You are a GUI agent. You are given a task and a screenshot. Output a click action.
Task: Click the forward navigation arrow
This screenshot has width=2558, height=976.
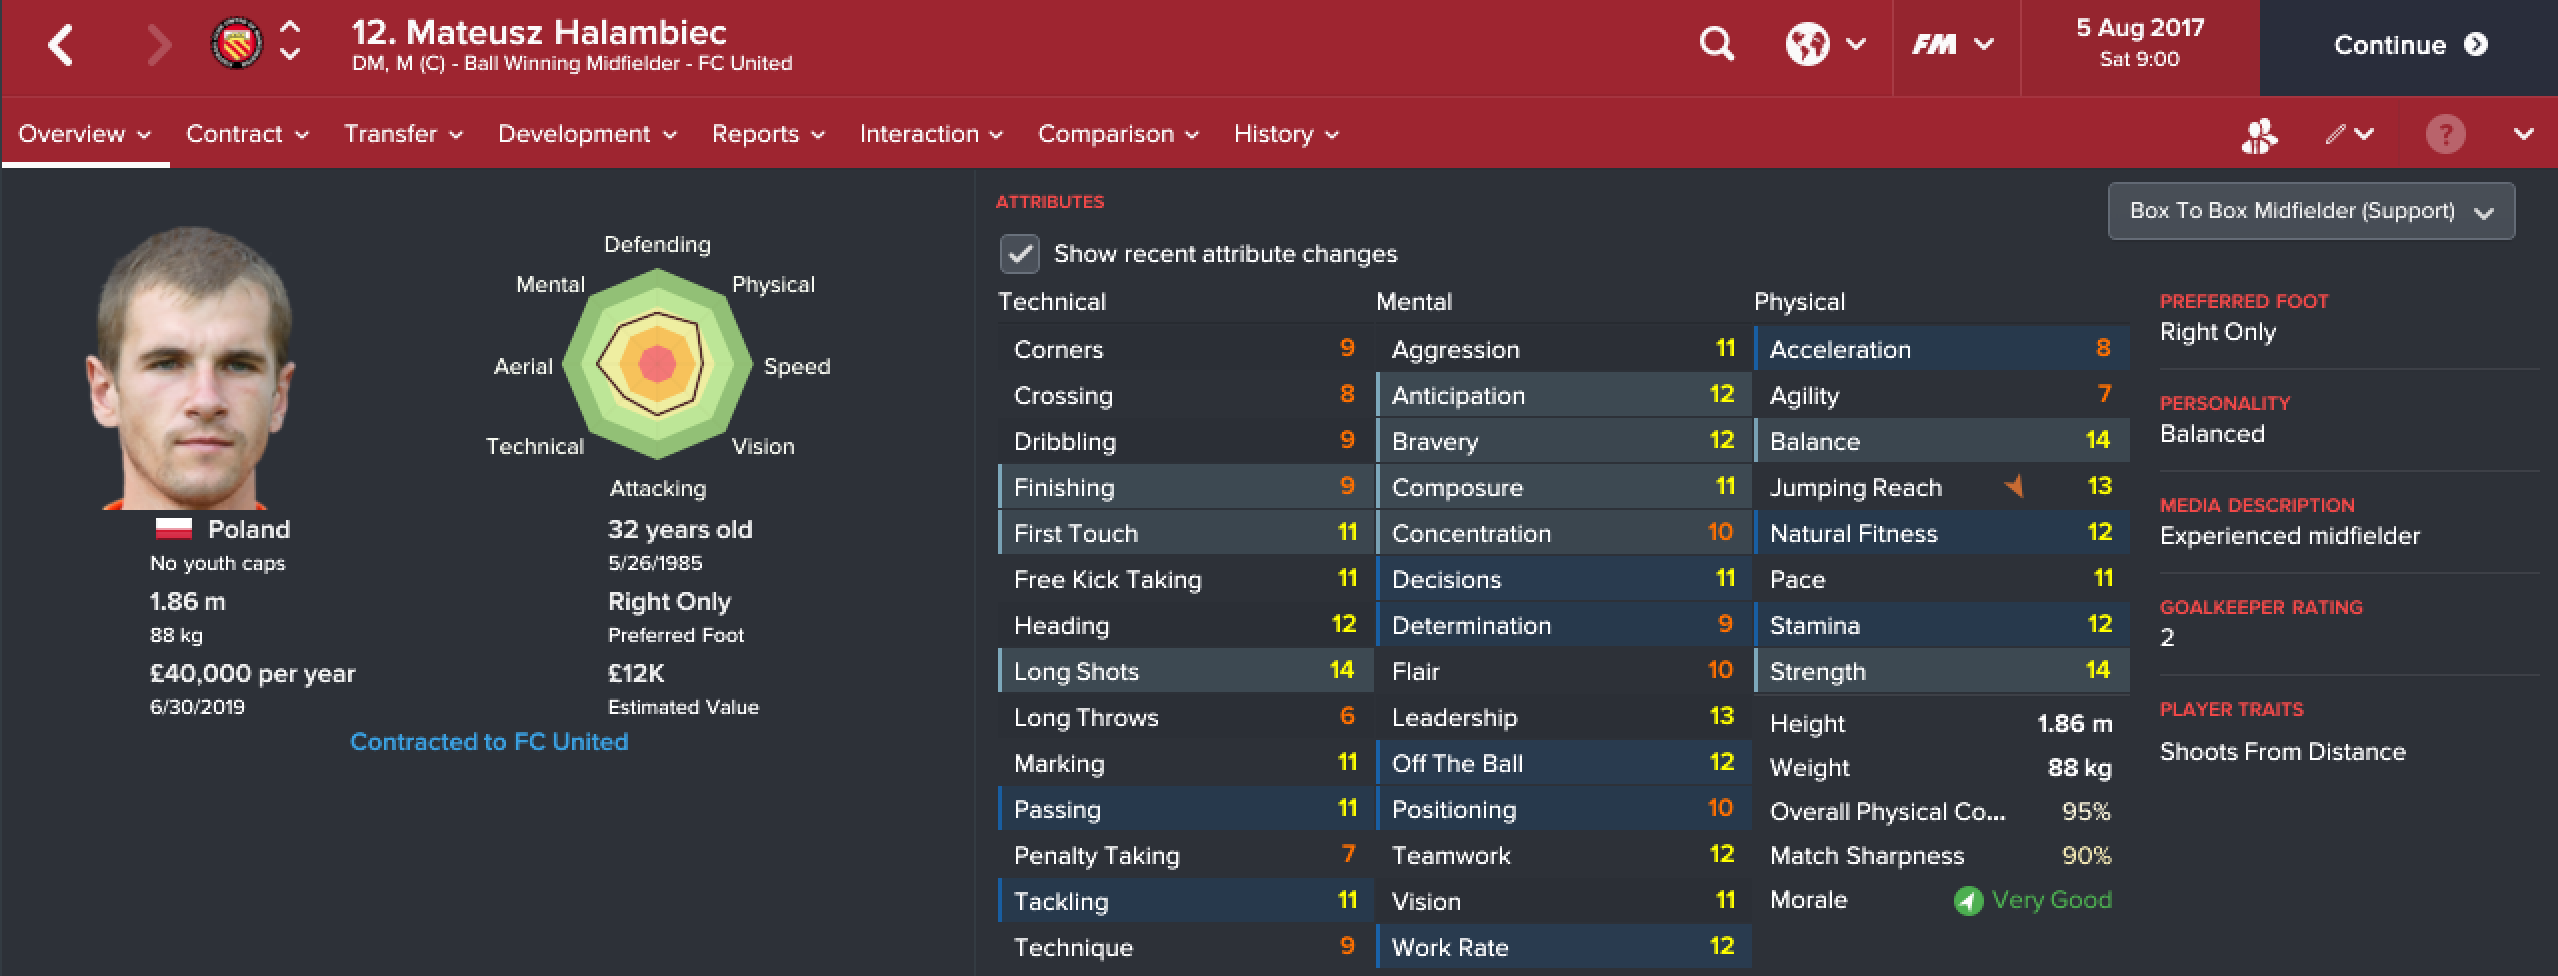pos(159,46)
